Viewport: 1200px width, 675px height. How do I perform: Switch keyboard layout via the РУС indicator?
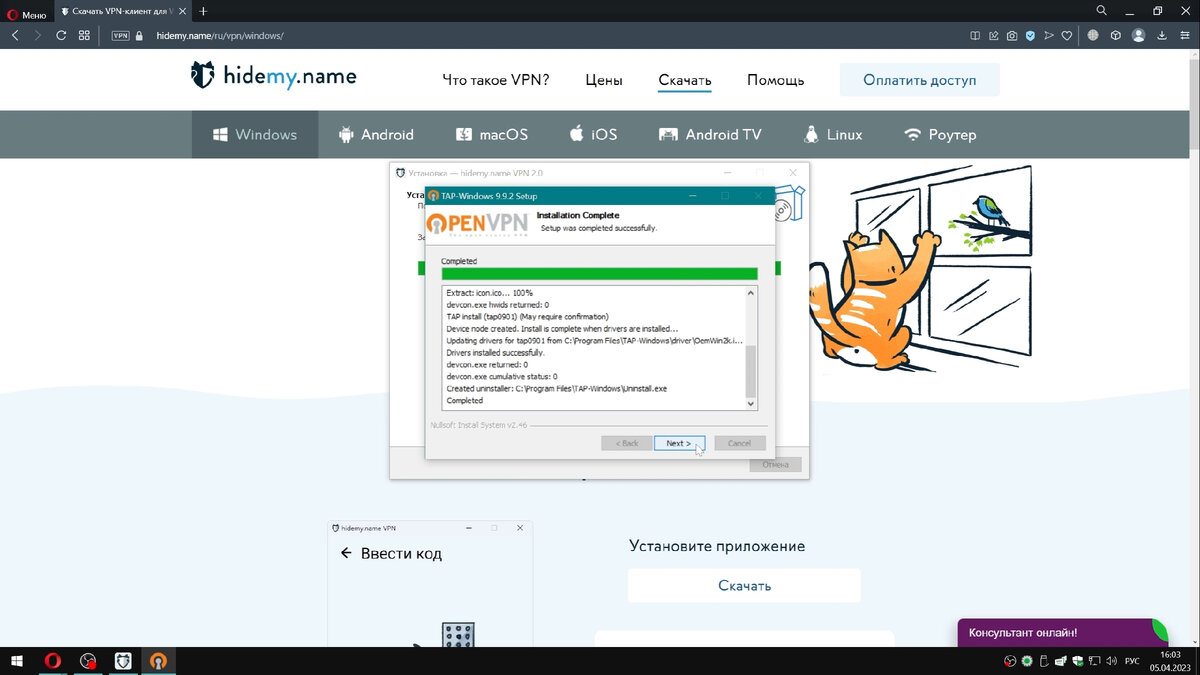(1132, 660)
